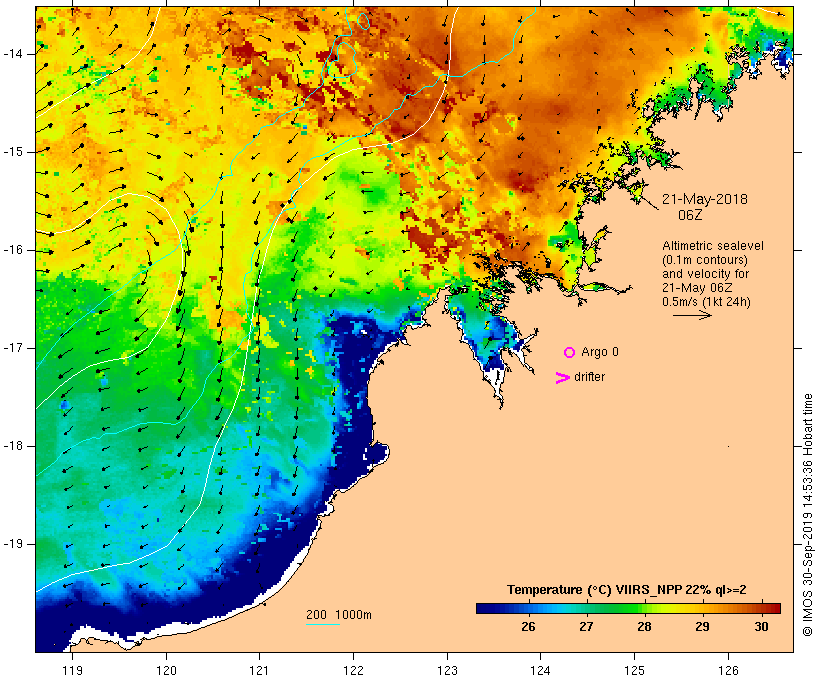Click latitude axis label -18
Viewport: 820px width, 680px height.
tap(12, 446)
